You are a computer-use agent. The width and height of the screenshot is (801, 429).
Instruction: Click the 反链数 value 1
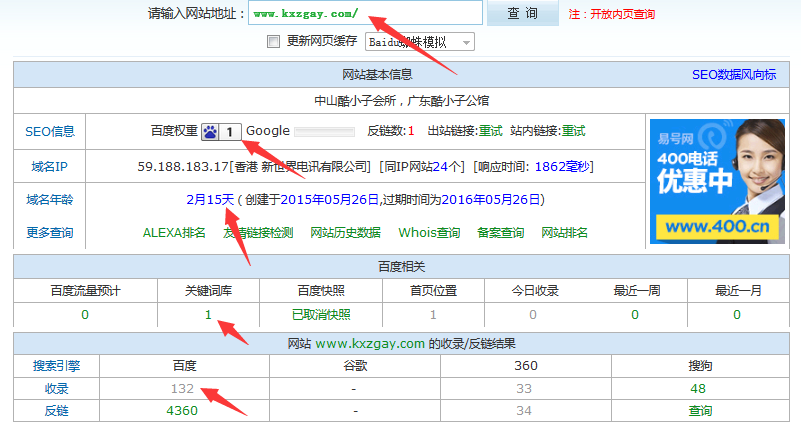coord(411,131)
